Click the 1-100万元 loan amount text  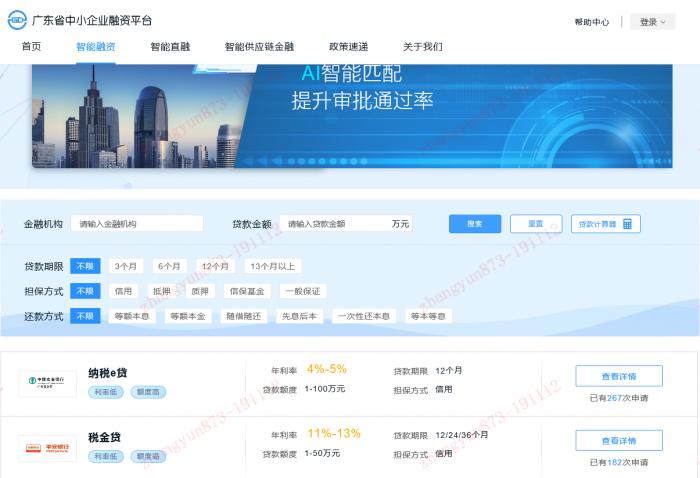[325, 389]
